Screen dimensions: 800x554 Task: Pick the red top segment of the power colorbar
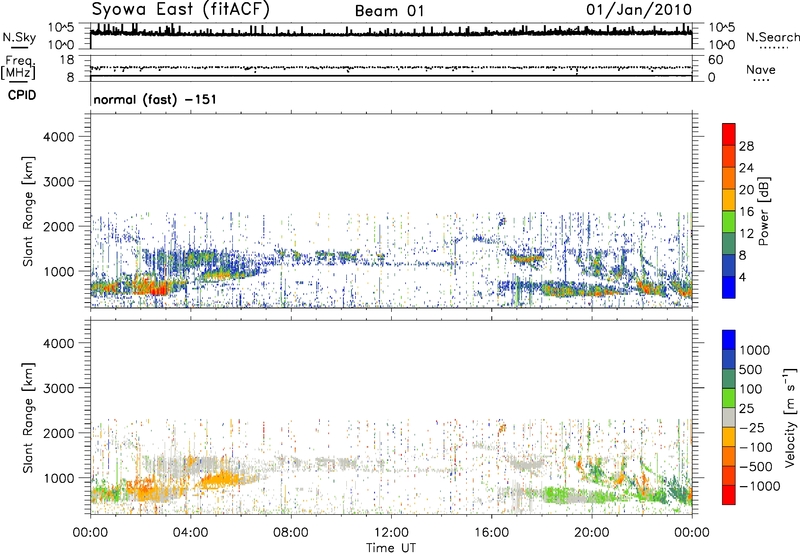pos(729,135)
